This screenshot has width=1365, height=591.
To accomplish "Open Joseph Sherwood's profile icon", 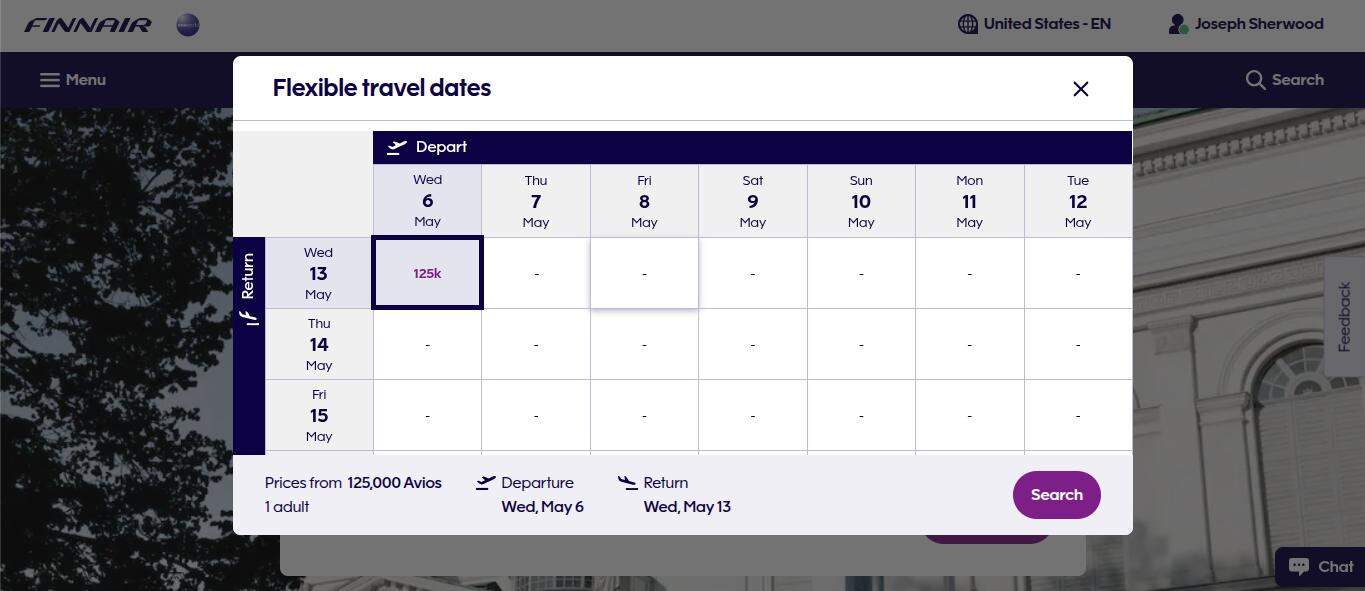I will pyautogui.click(x=1177, y=24).
